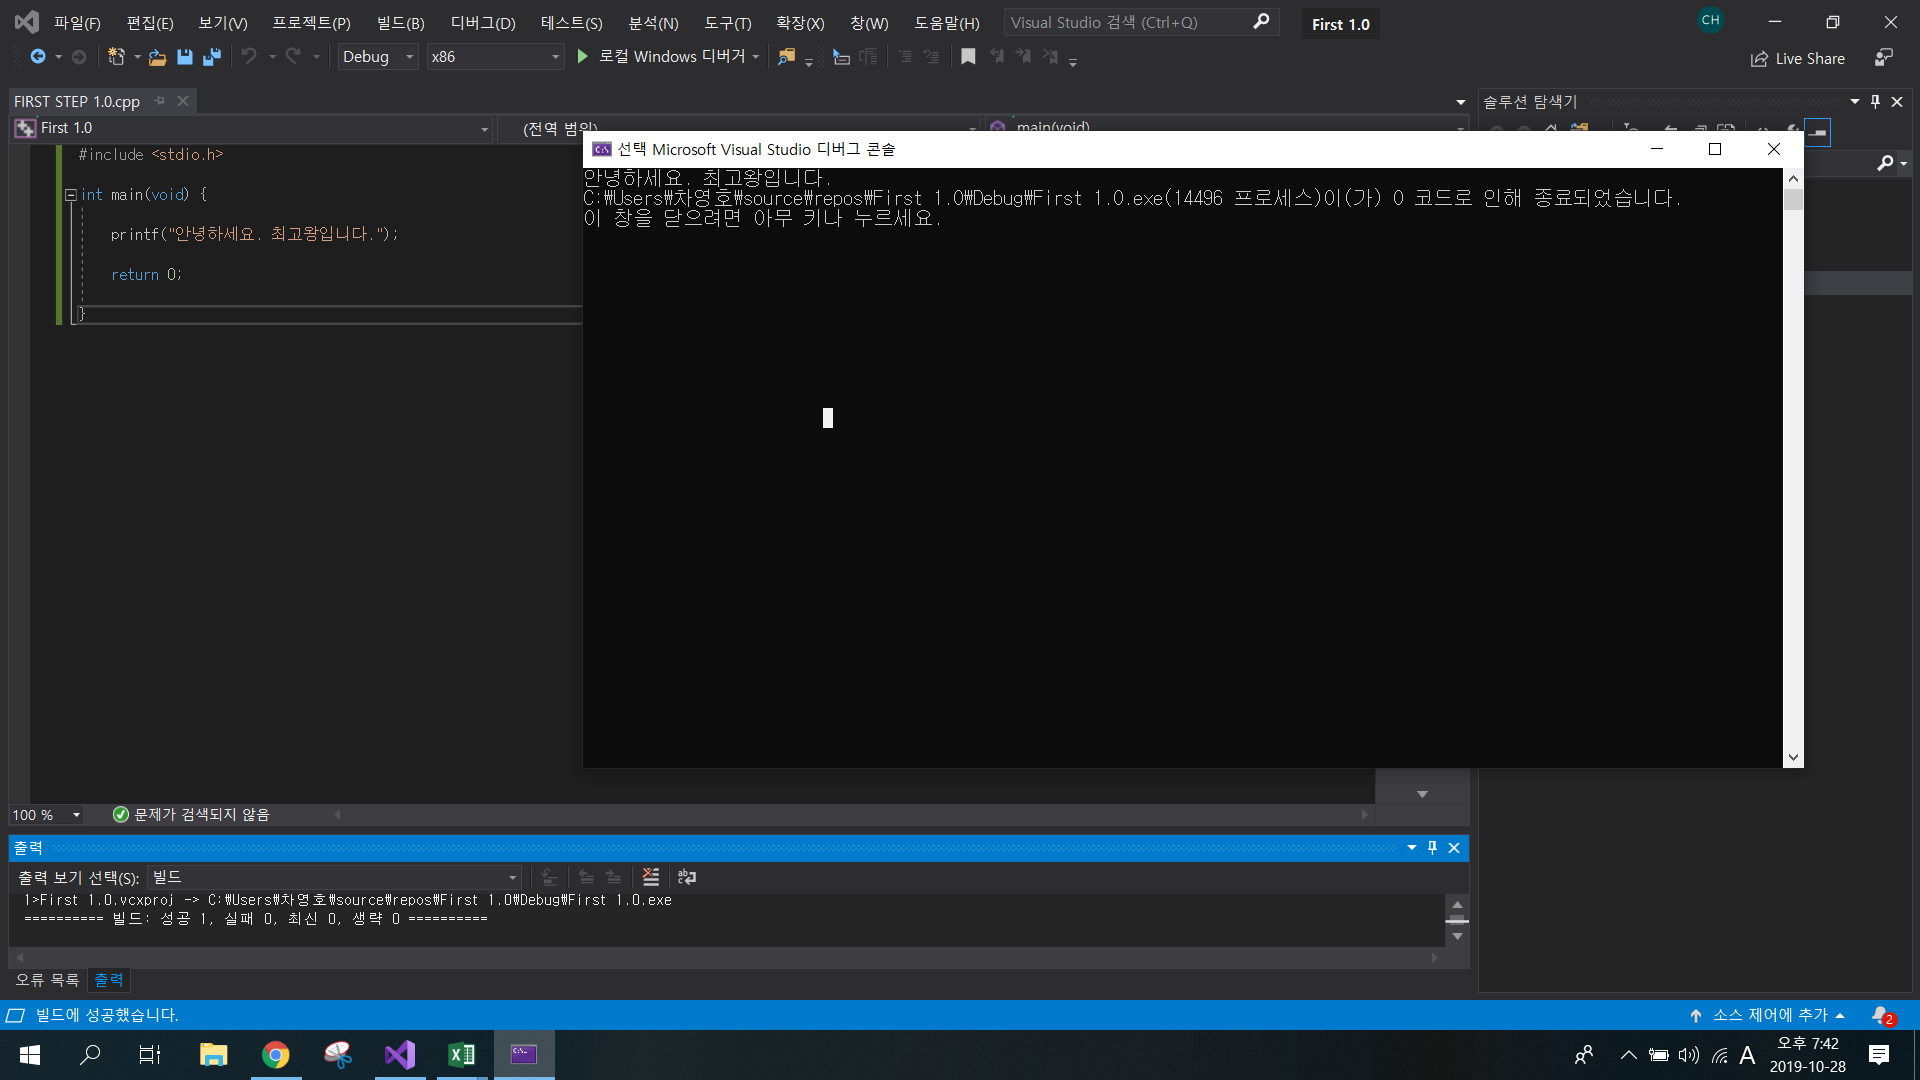Open the 솔루션 탐색기 window options dropdown
Screen dimensions: 1920x1080
pos(1855,101)
